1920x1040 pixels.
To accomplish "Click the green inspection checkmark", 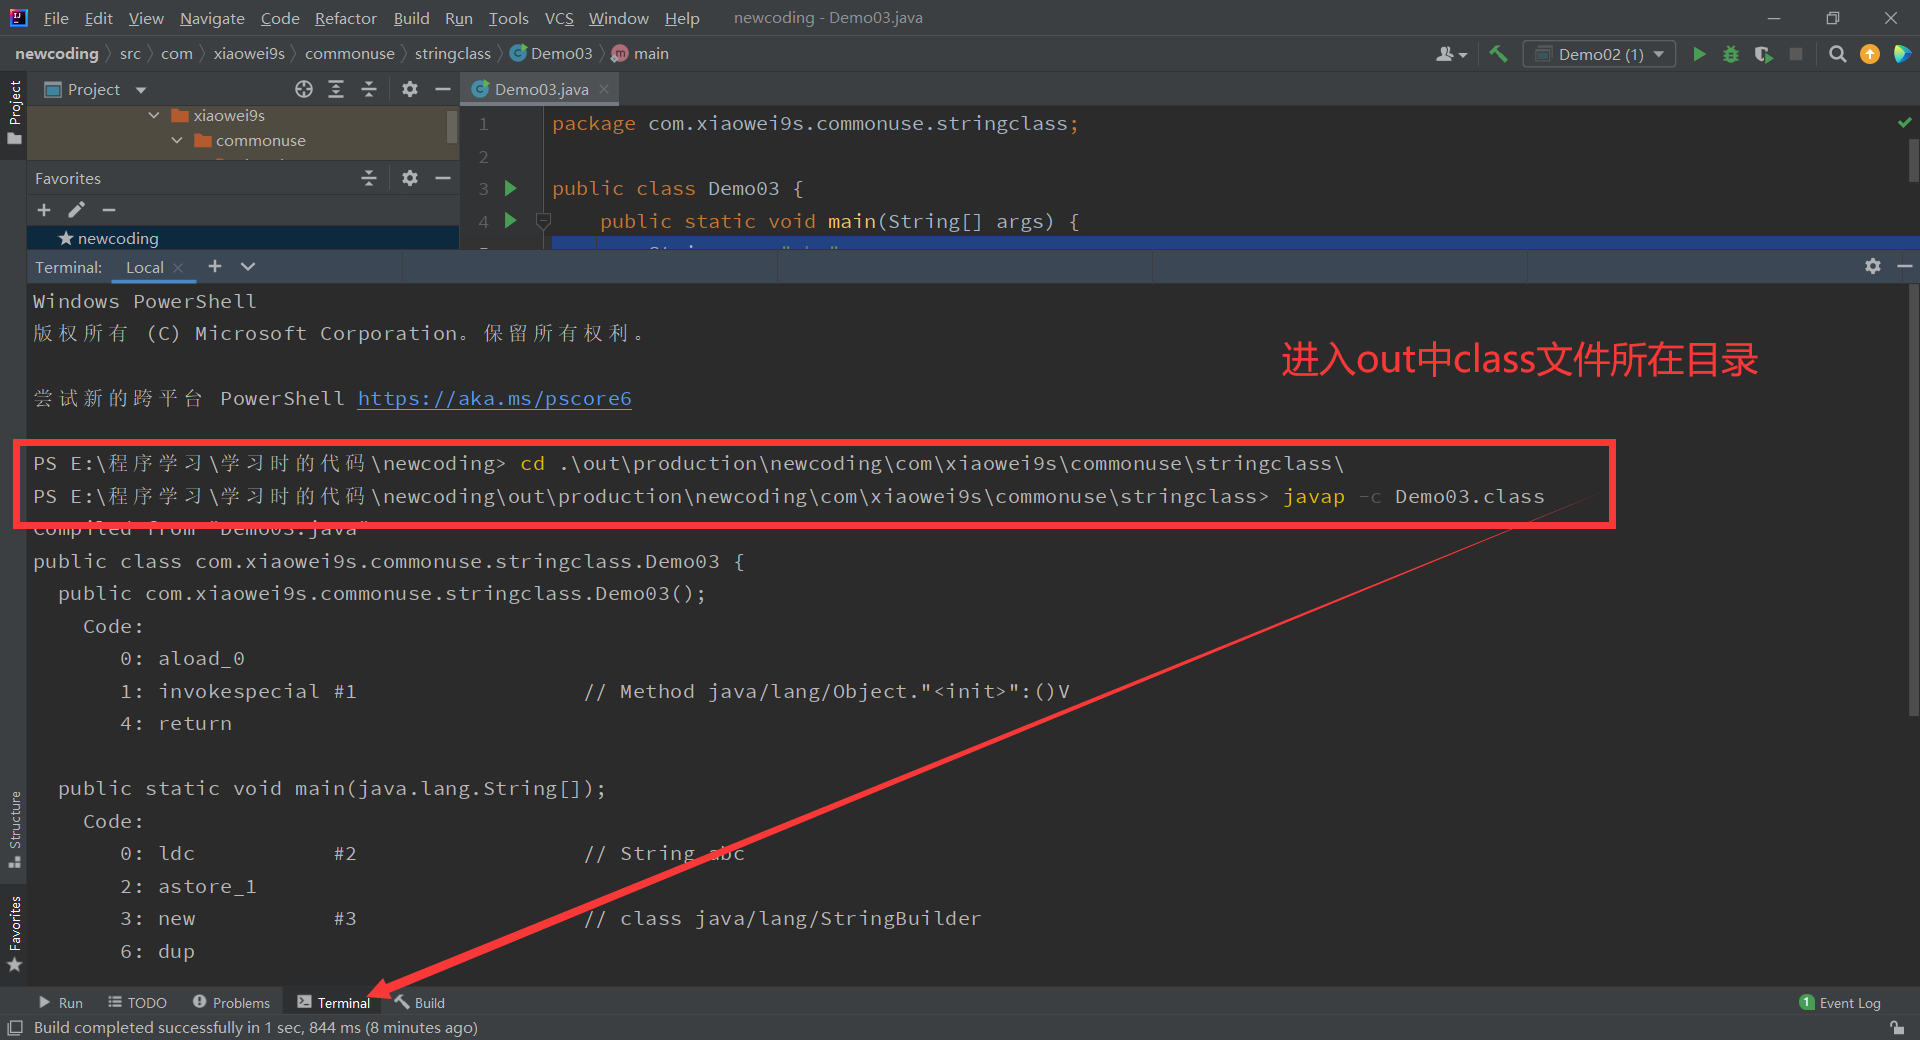I will point(1904,122).
